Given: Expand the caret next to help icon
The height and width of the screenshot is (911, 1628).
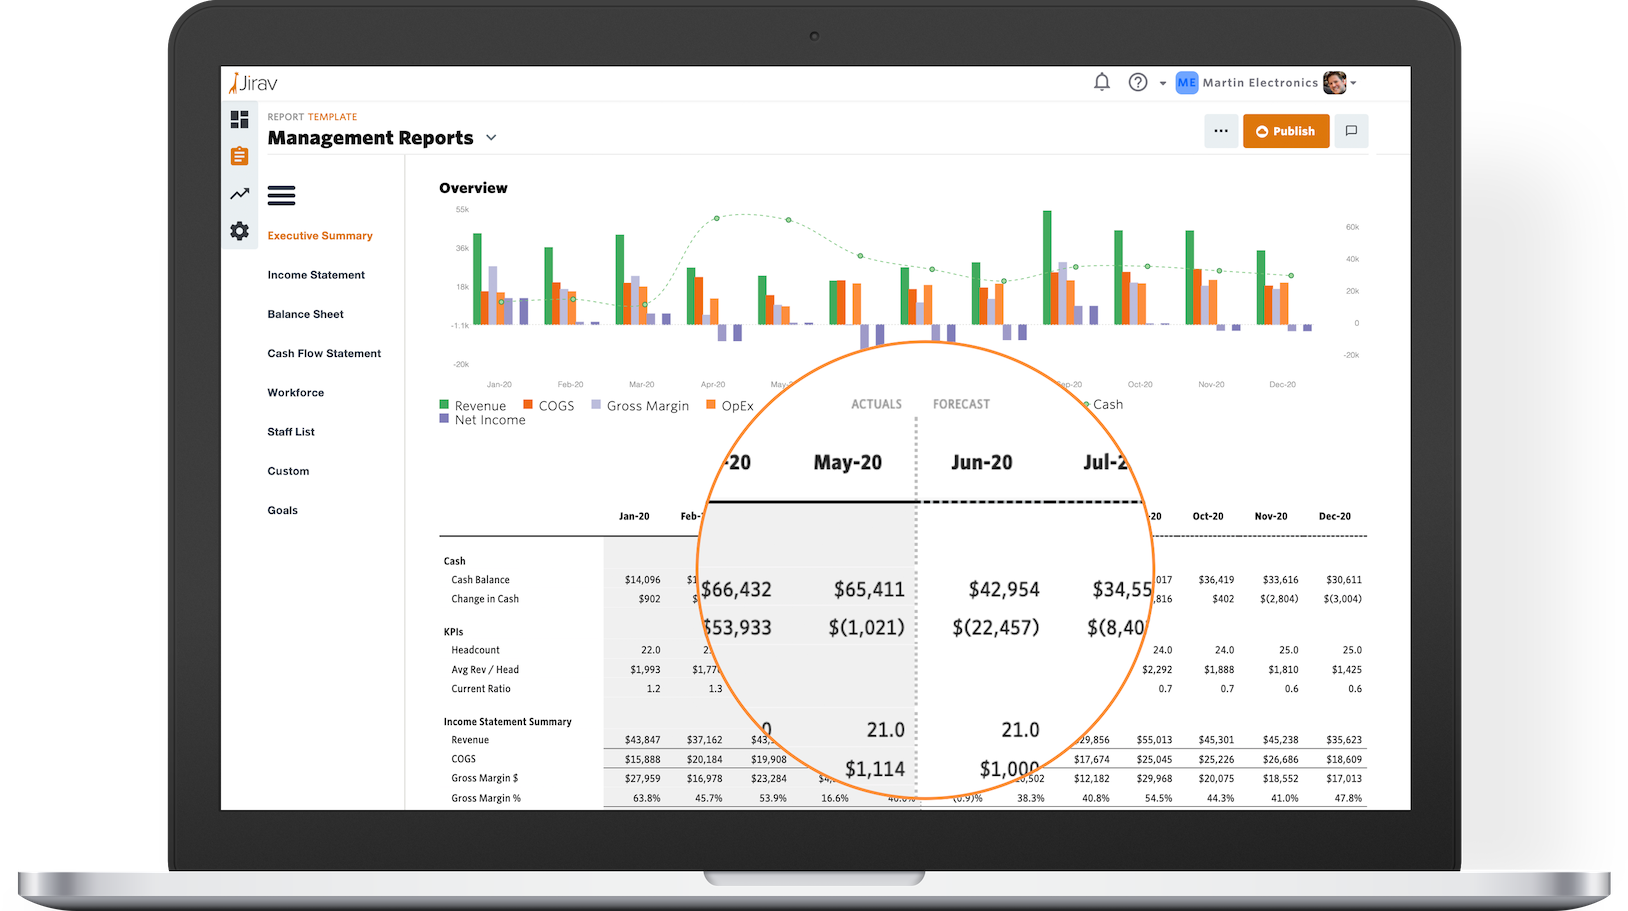Looking at the screenshot, I should [x=1163, y=84].
